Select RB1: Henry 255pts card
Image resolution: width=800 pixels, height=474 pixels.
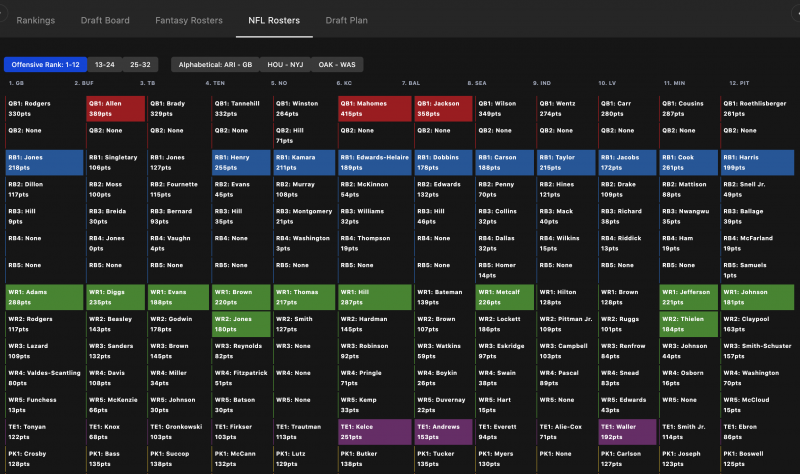coord(241,163)
